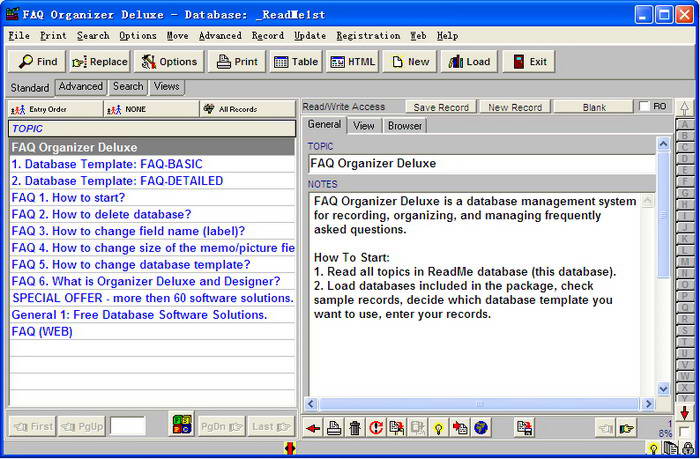The width and height of the screenshot is (700, 459).
Task: Click the TOPIC column header
Action: (152, 129)
